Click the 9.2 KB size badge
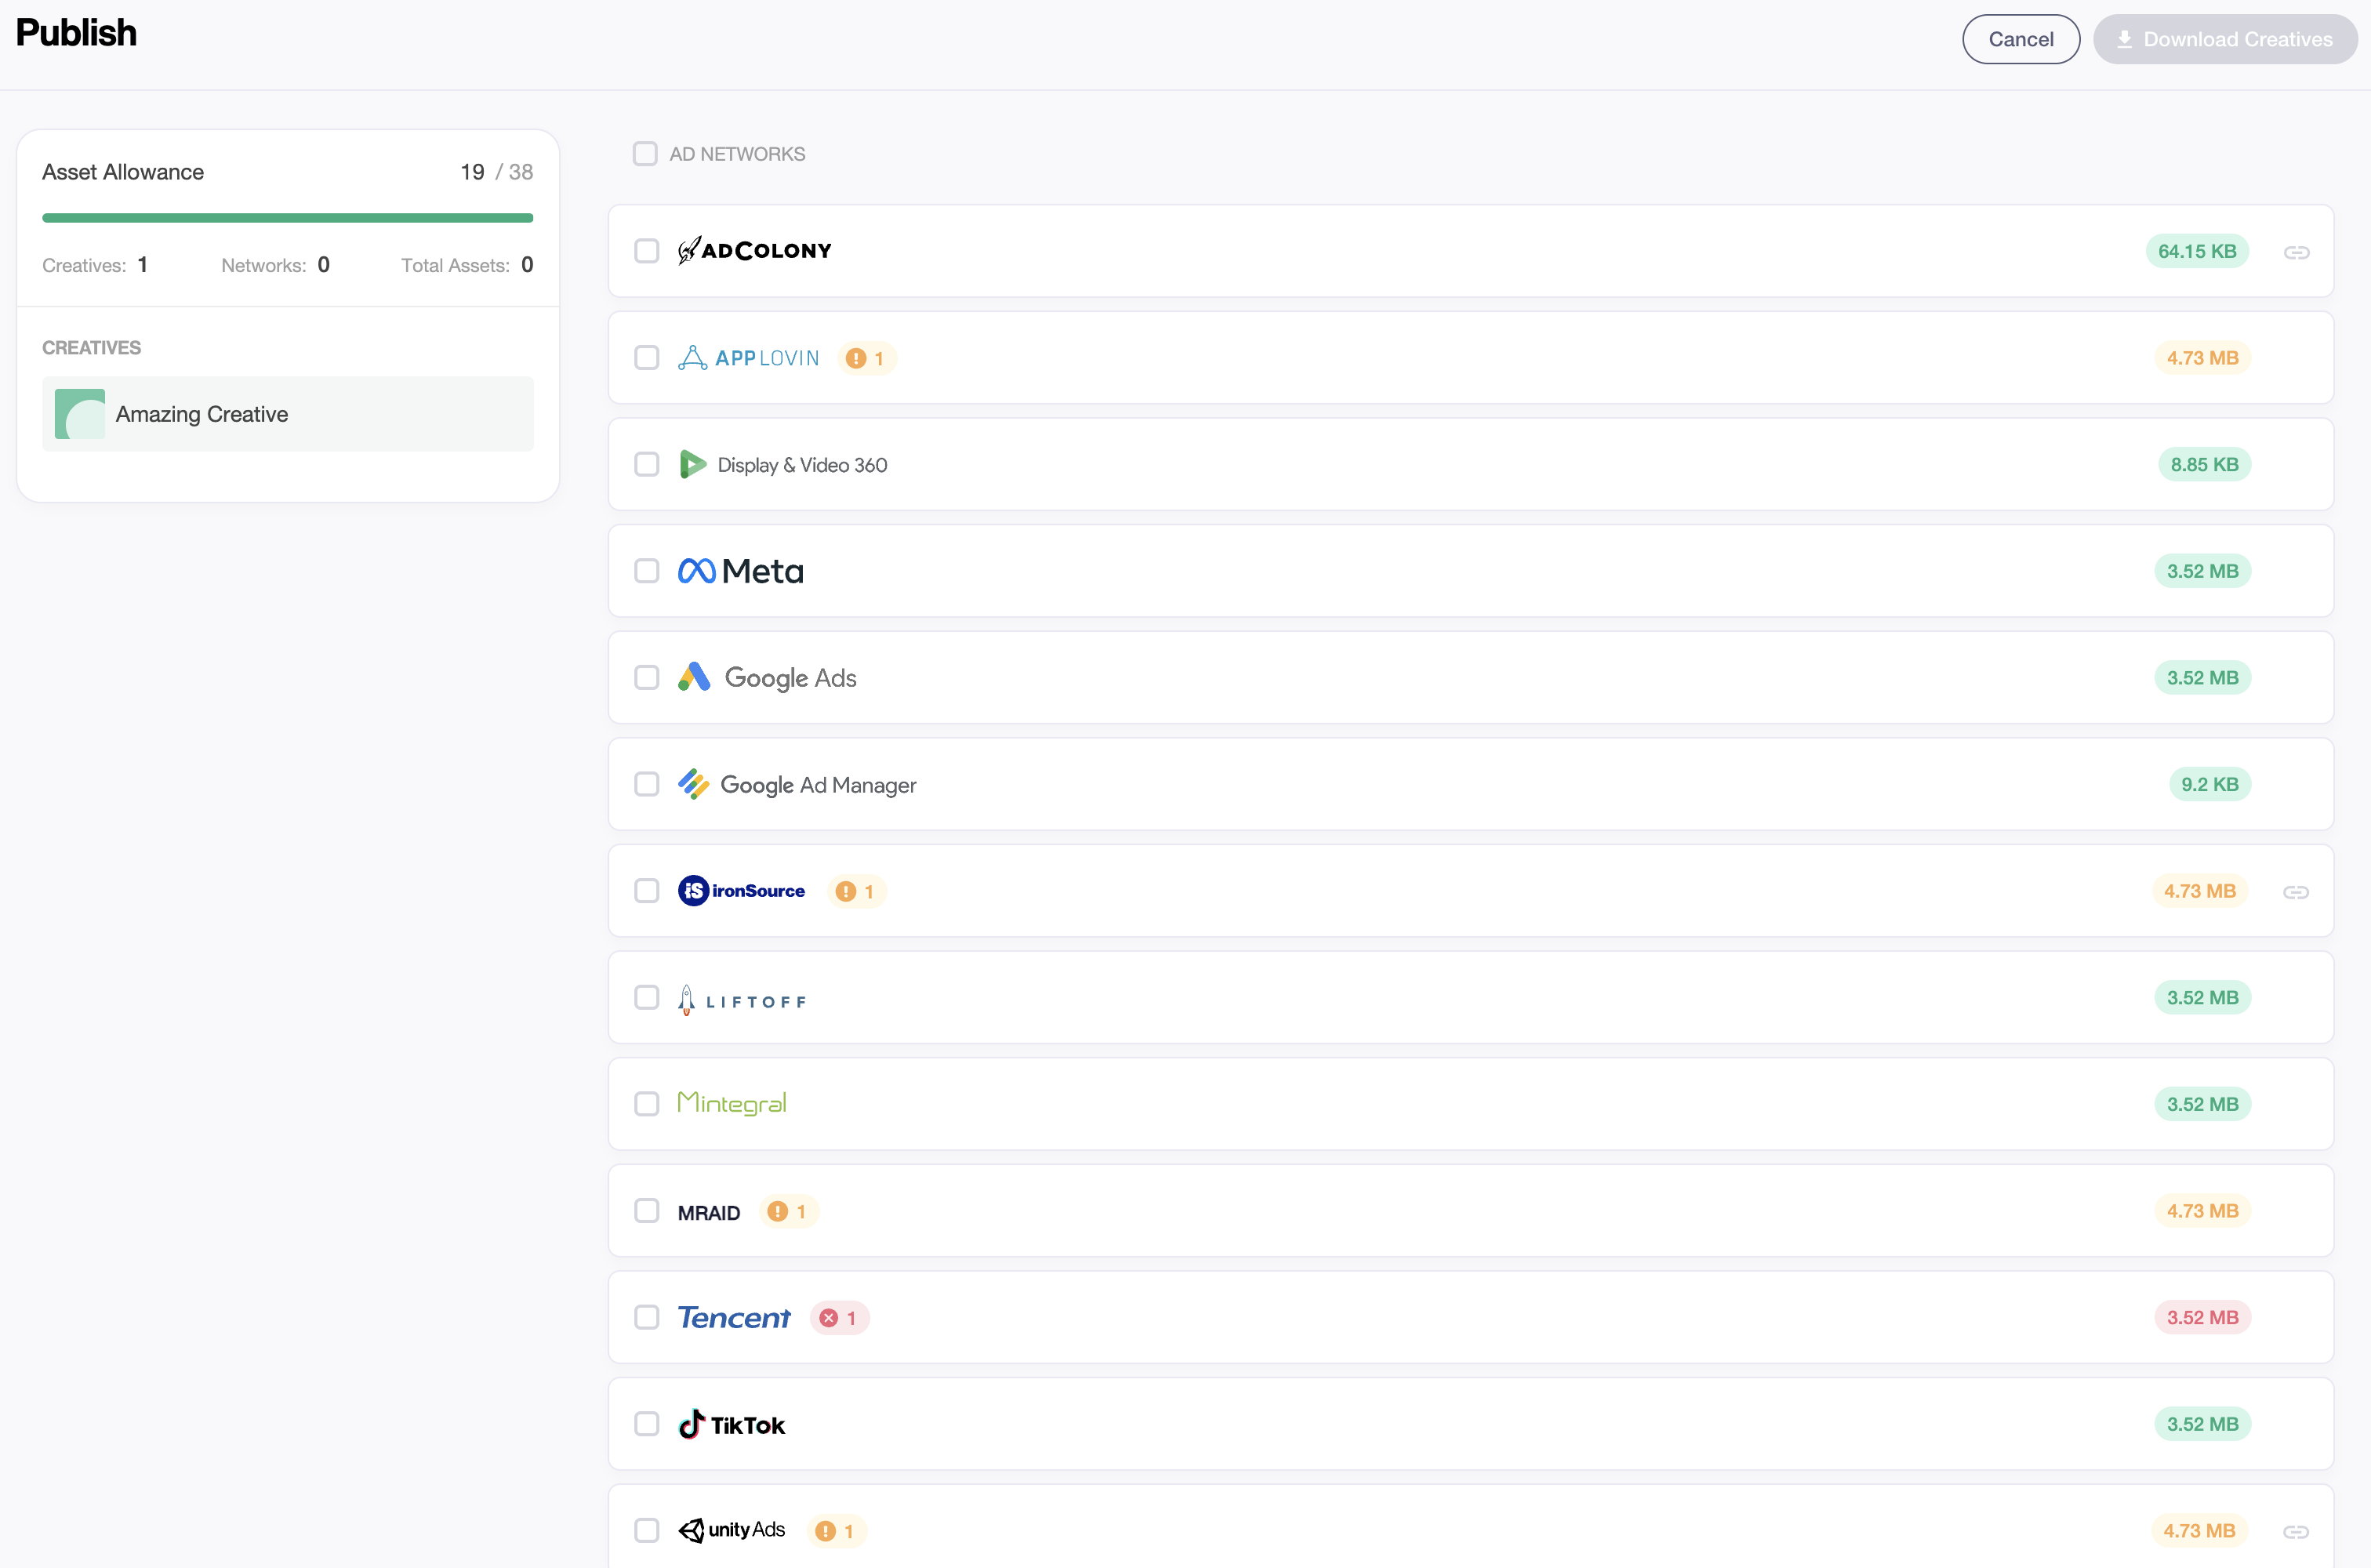2371x1568 pixels. (x=2210, y=784)
